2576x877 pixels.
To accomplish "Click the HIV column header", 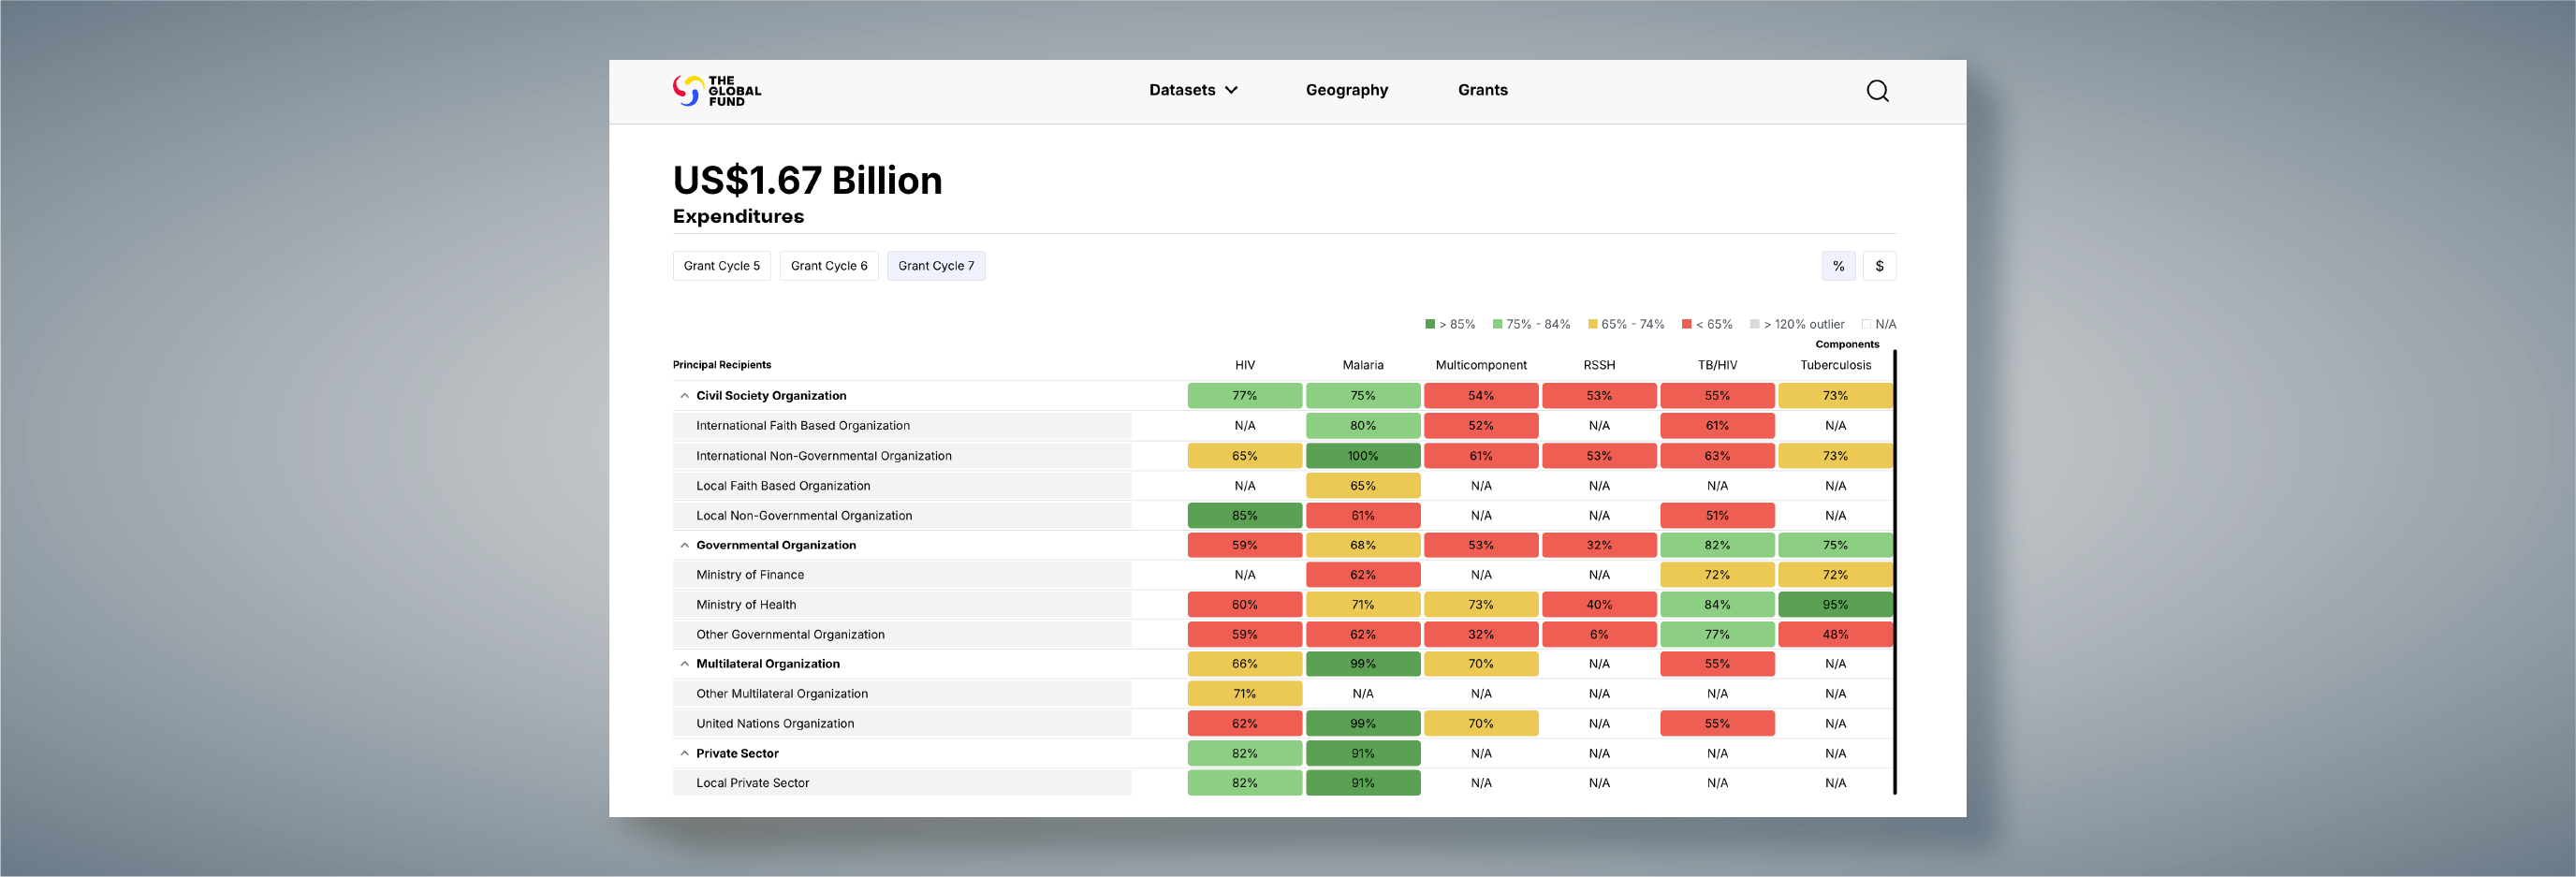I will tap(1244, 365).
